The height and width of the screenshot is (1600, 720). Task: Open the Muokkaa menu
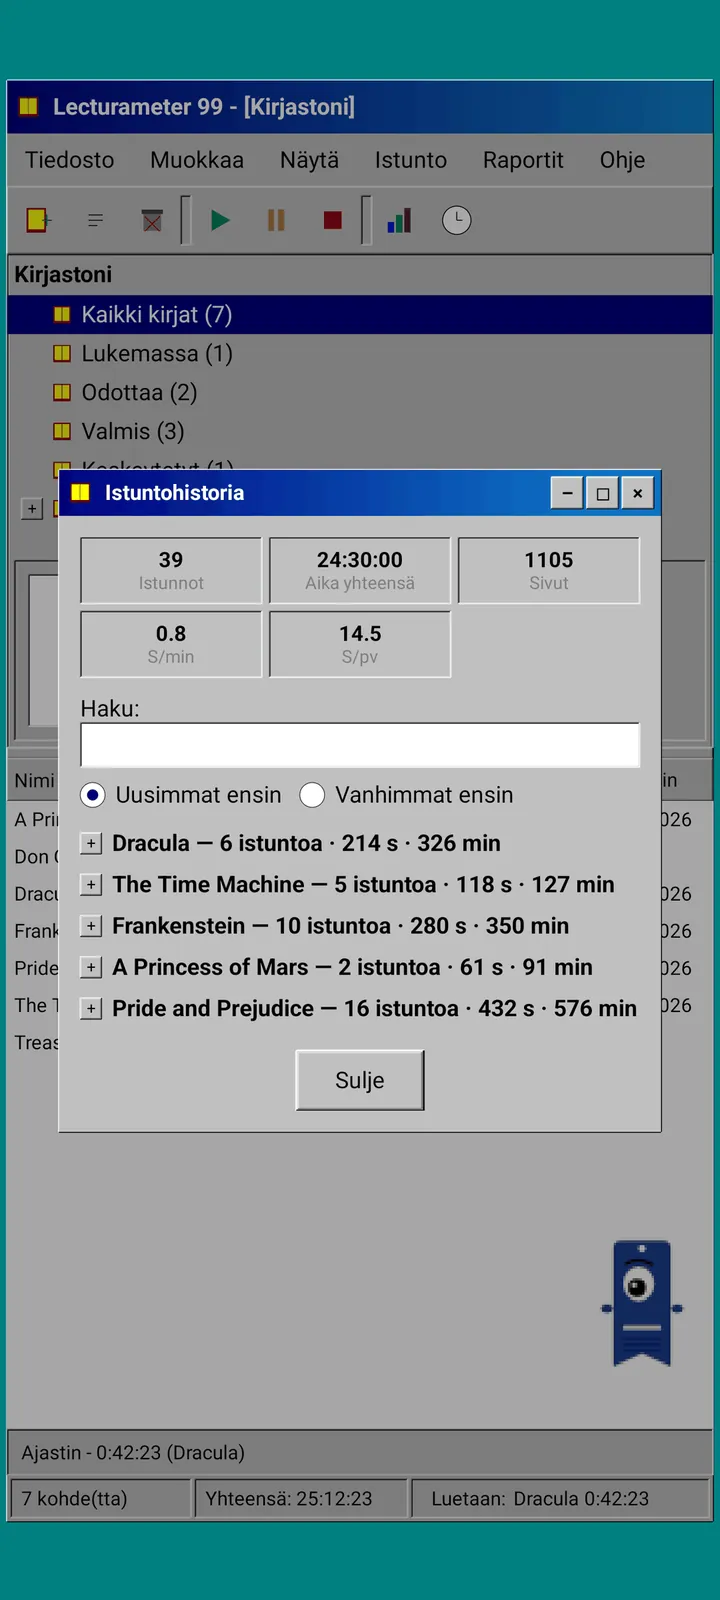197,160
